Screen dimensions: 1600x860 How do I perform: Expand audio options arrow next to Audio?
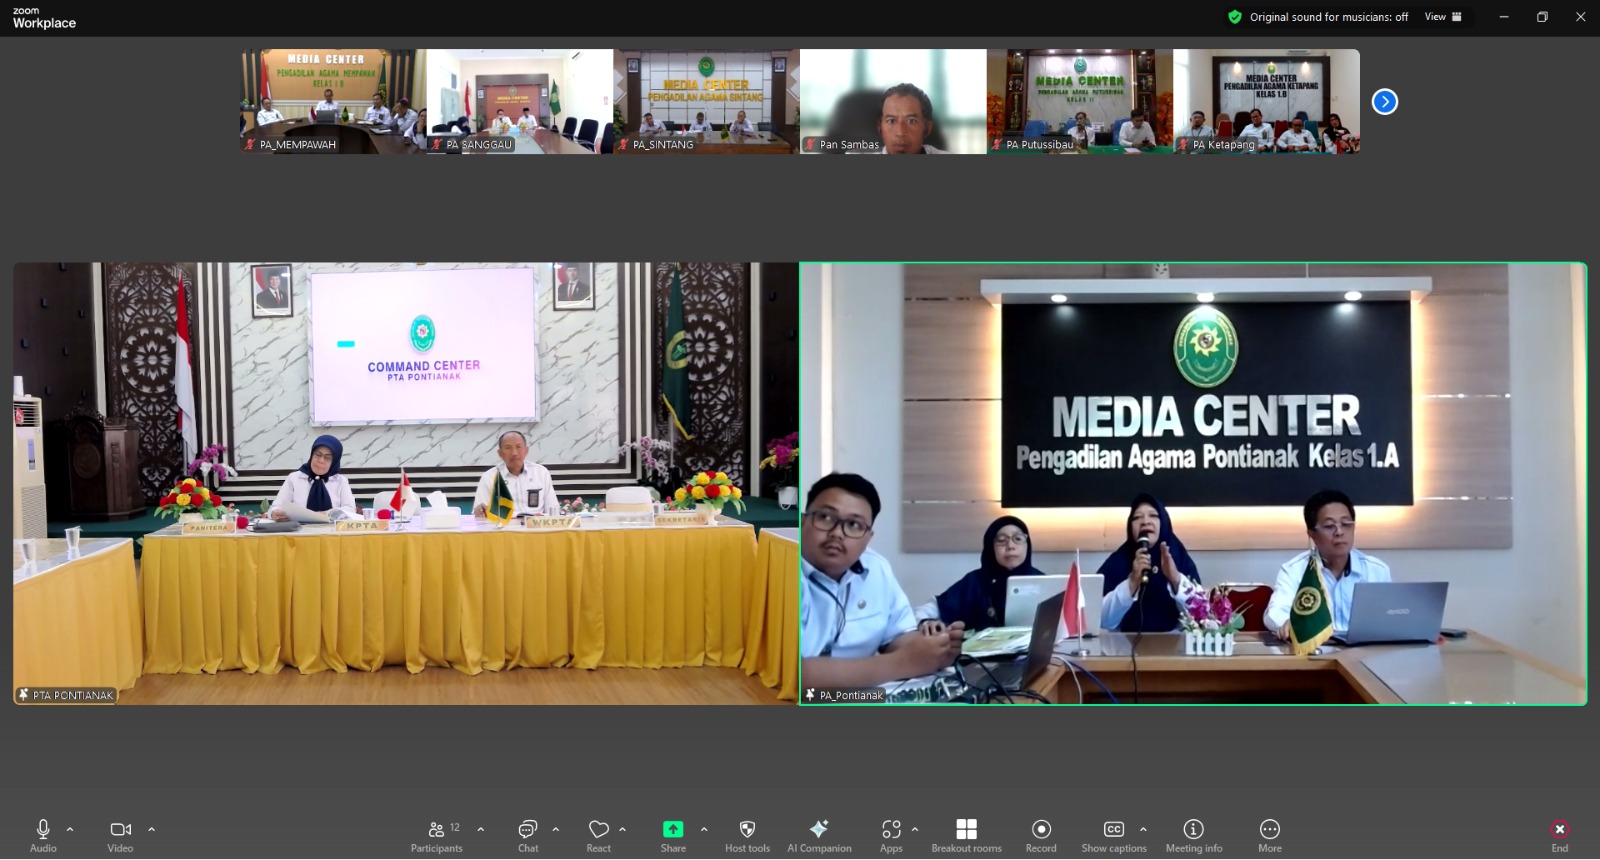tap(70, 829)
